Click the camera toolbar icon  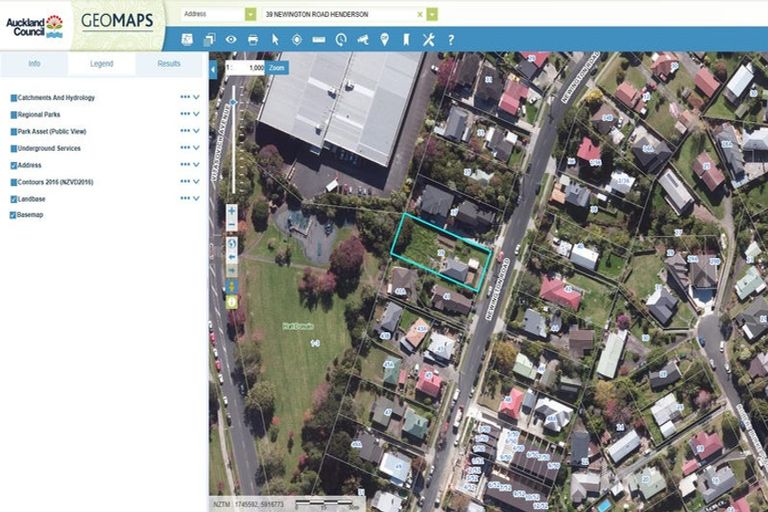coord(363,39)
